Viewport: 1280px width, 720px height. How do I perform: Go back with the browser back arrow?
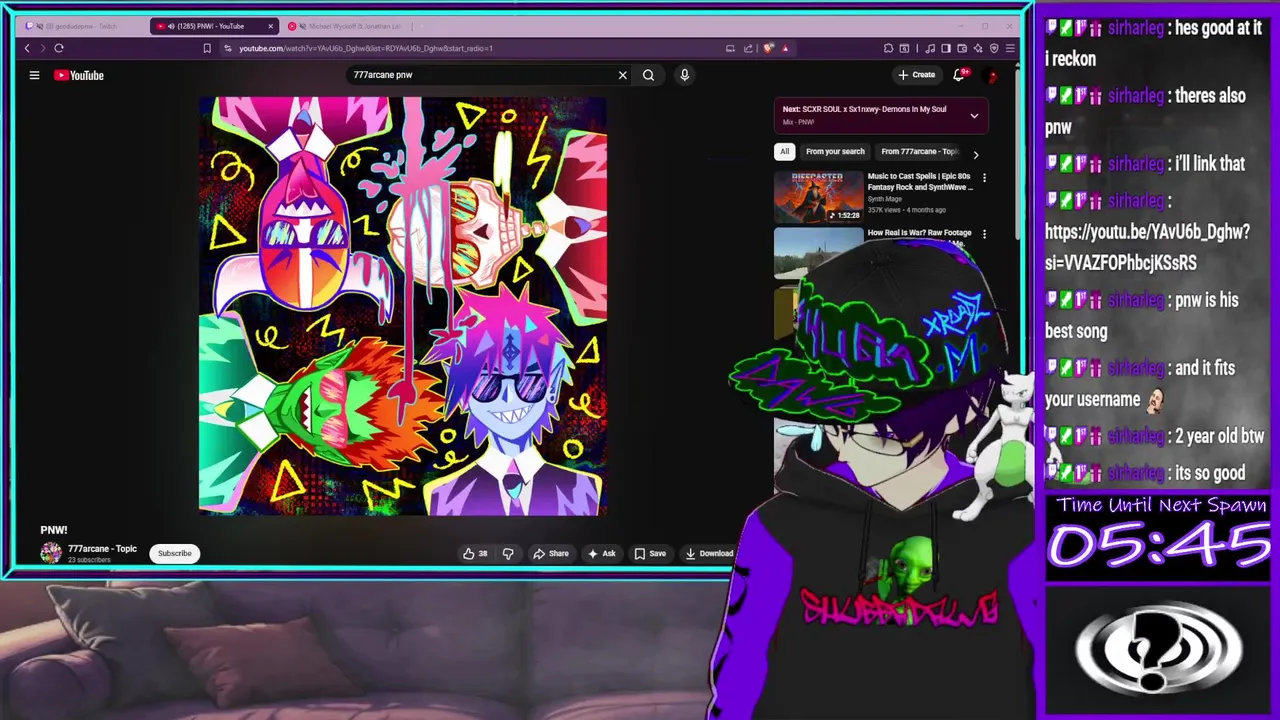(27, 48)
